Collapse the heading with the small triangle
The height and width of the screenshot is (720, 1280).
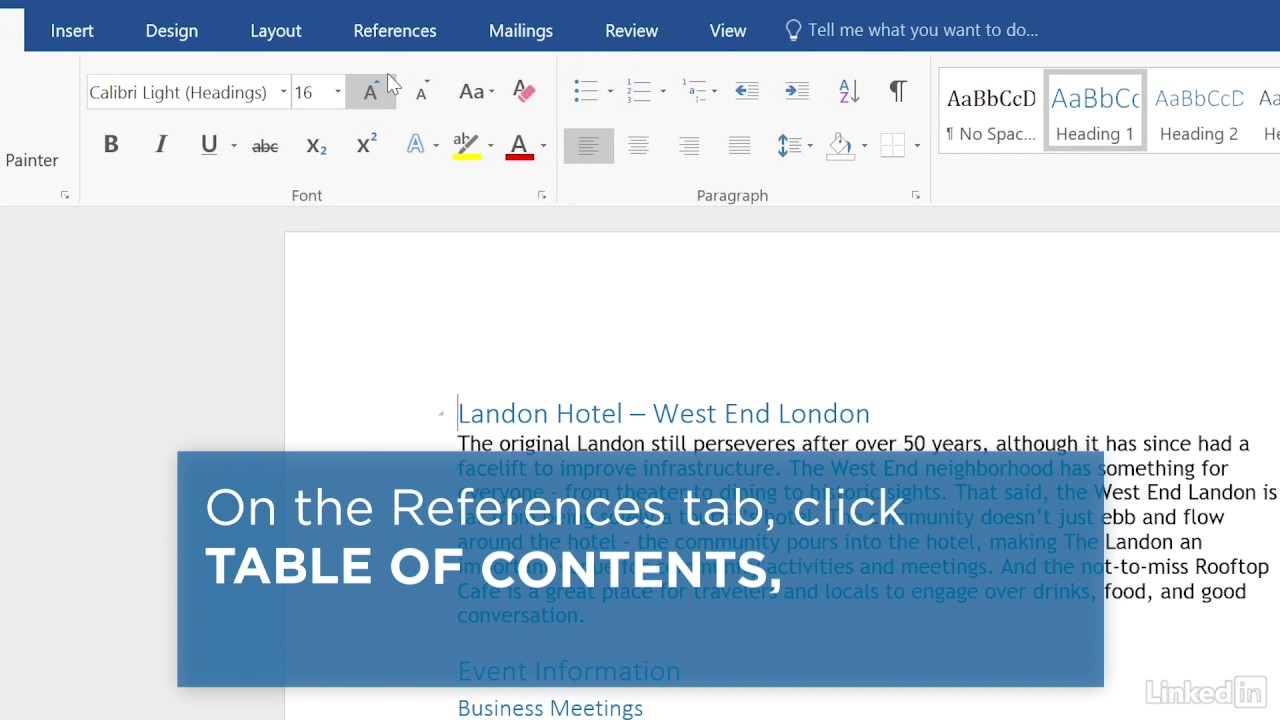coord(441,413)
